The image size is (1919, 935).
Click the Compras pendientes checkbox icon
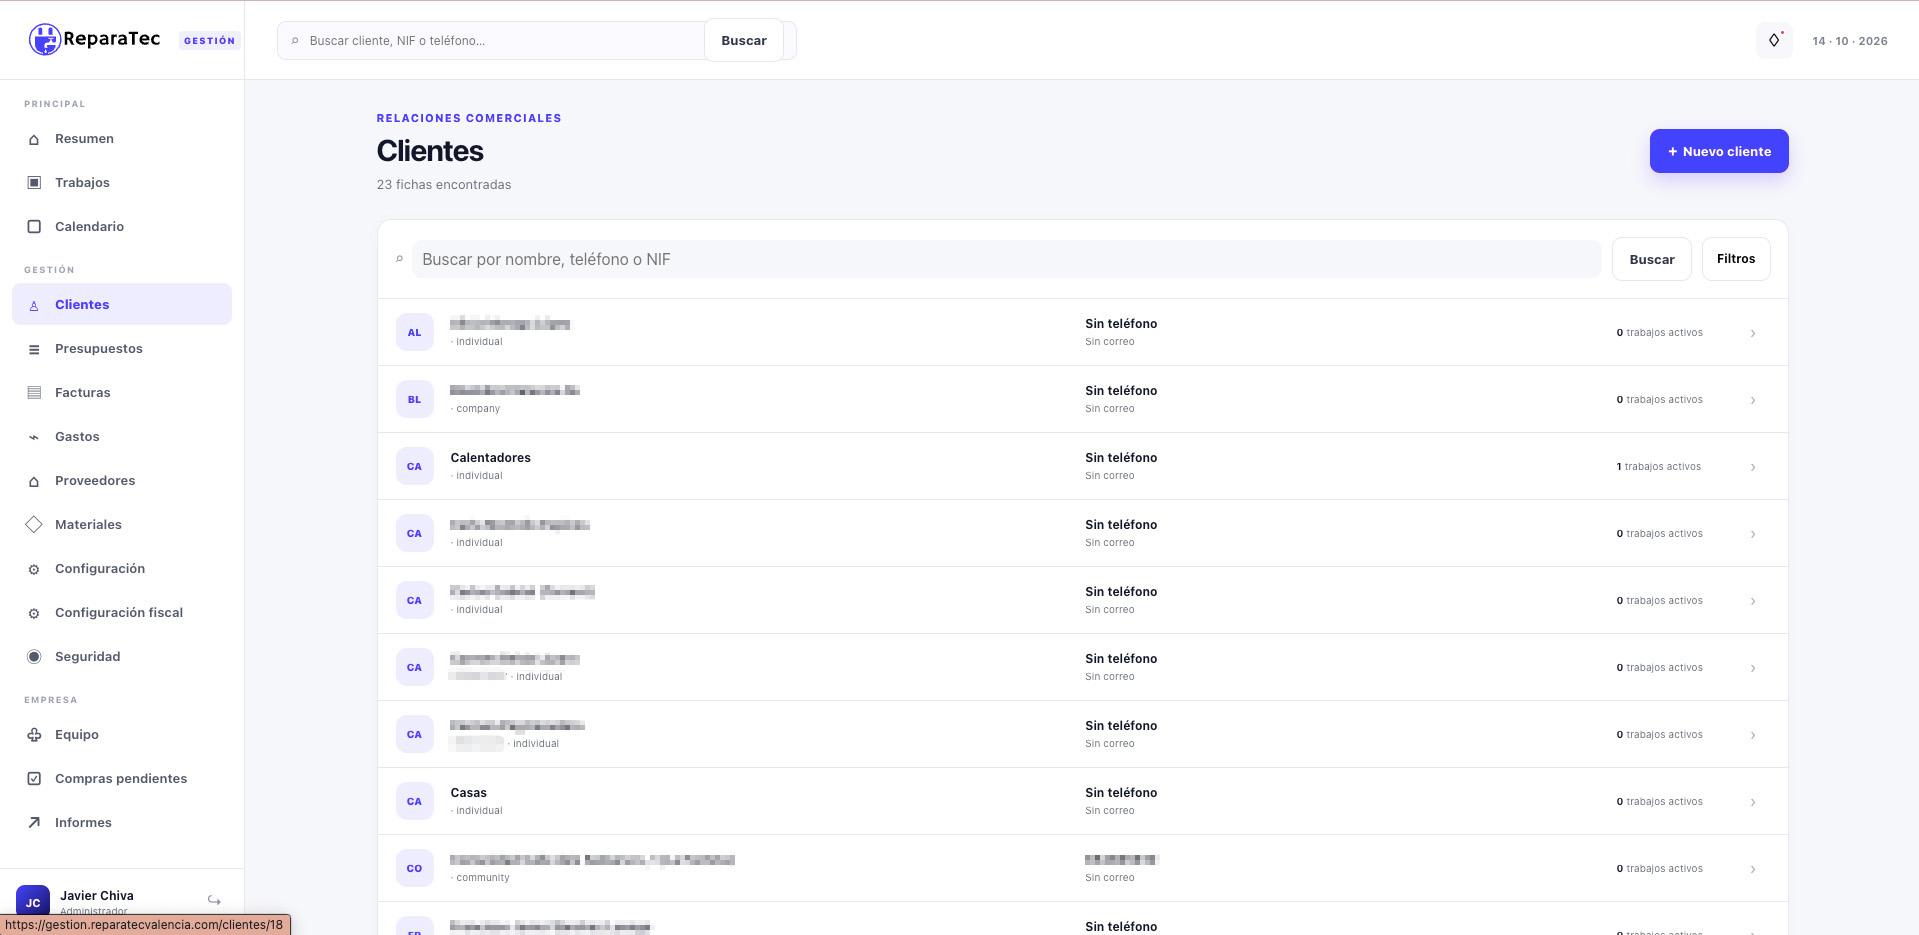34,779
